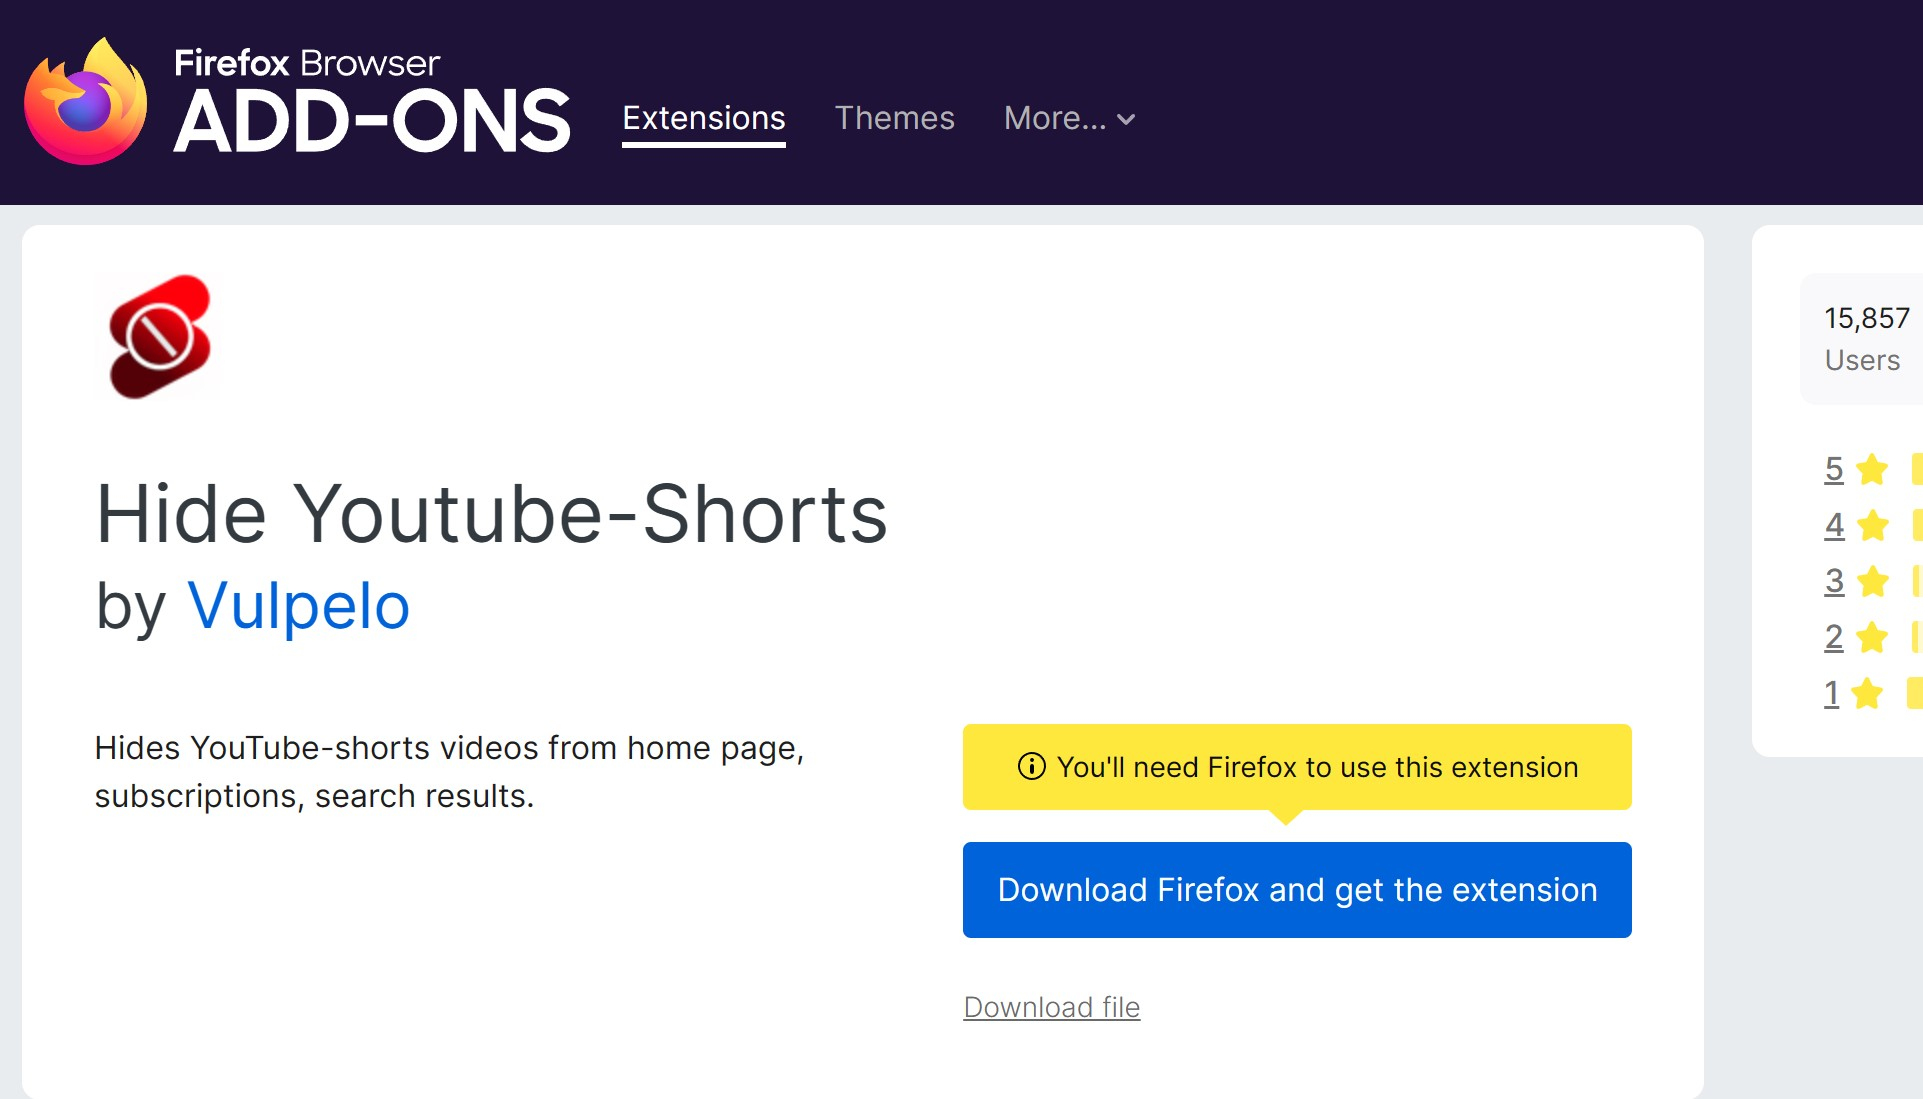Click the 5-star rating star icon

coord(1872,468)
